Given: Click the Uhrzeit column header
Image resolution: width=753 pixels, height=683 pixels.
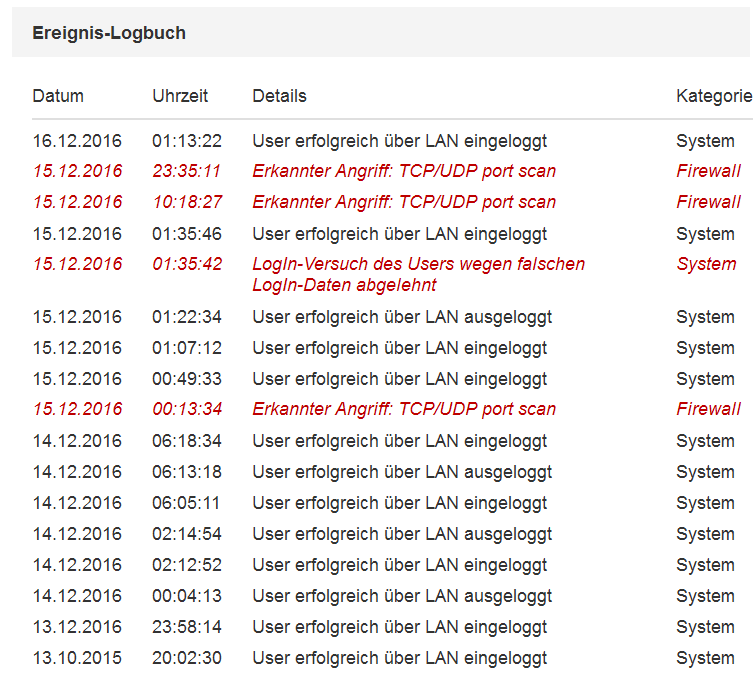Looking at the screenshot, I should [x=180, y=96].
